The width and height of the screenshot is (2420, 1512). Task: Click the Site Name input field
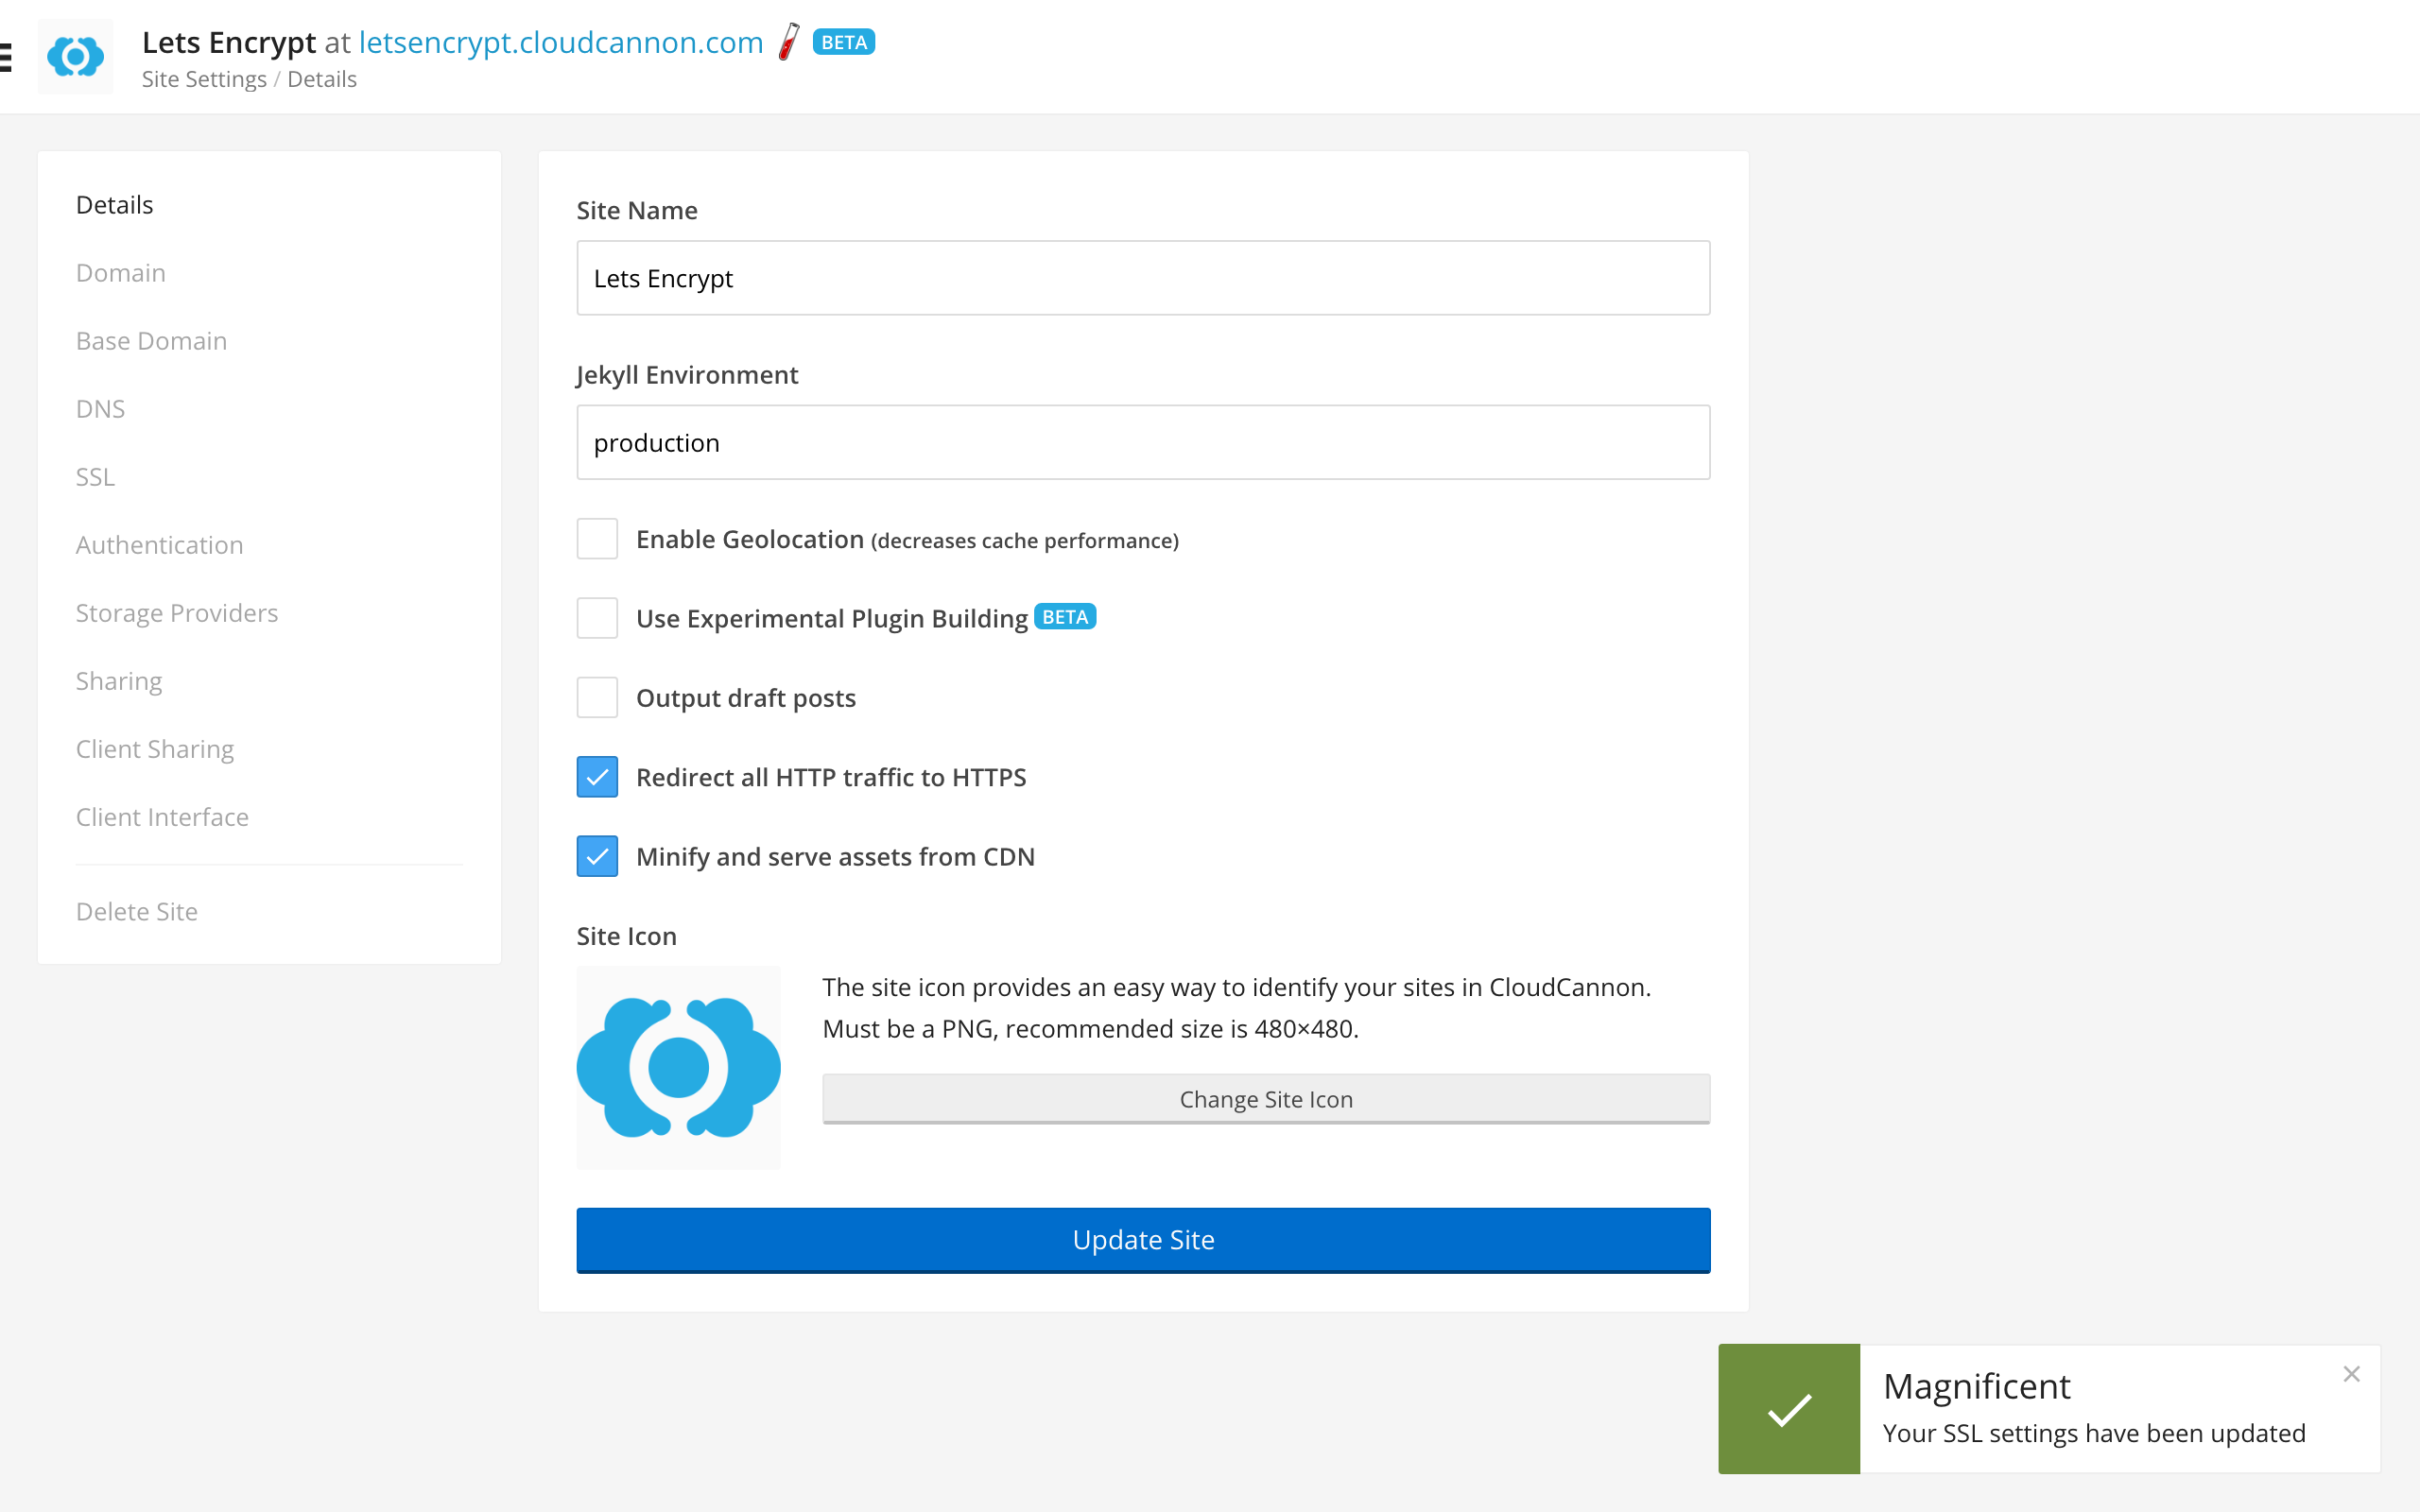point(1143,277)
